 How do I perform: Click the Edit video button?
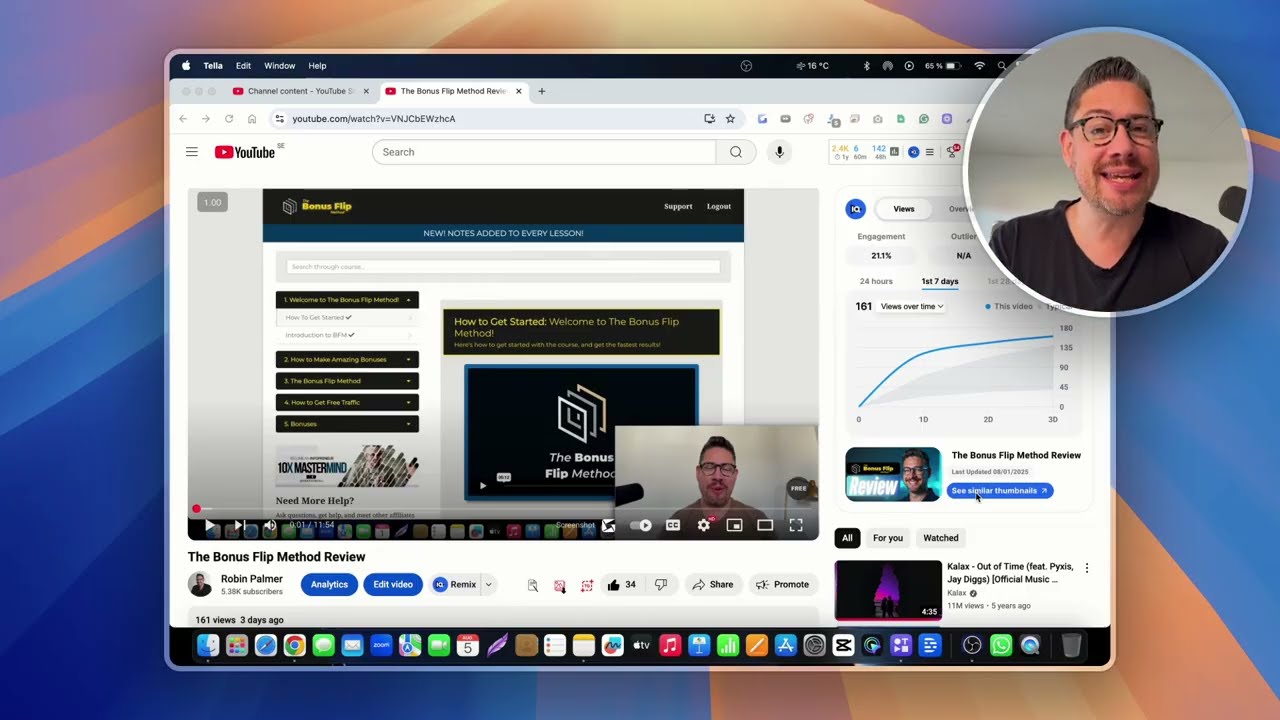[x=393, y=584]
